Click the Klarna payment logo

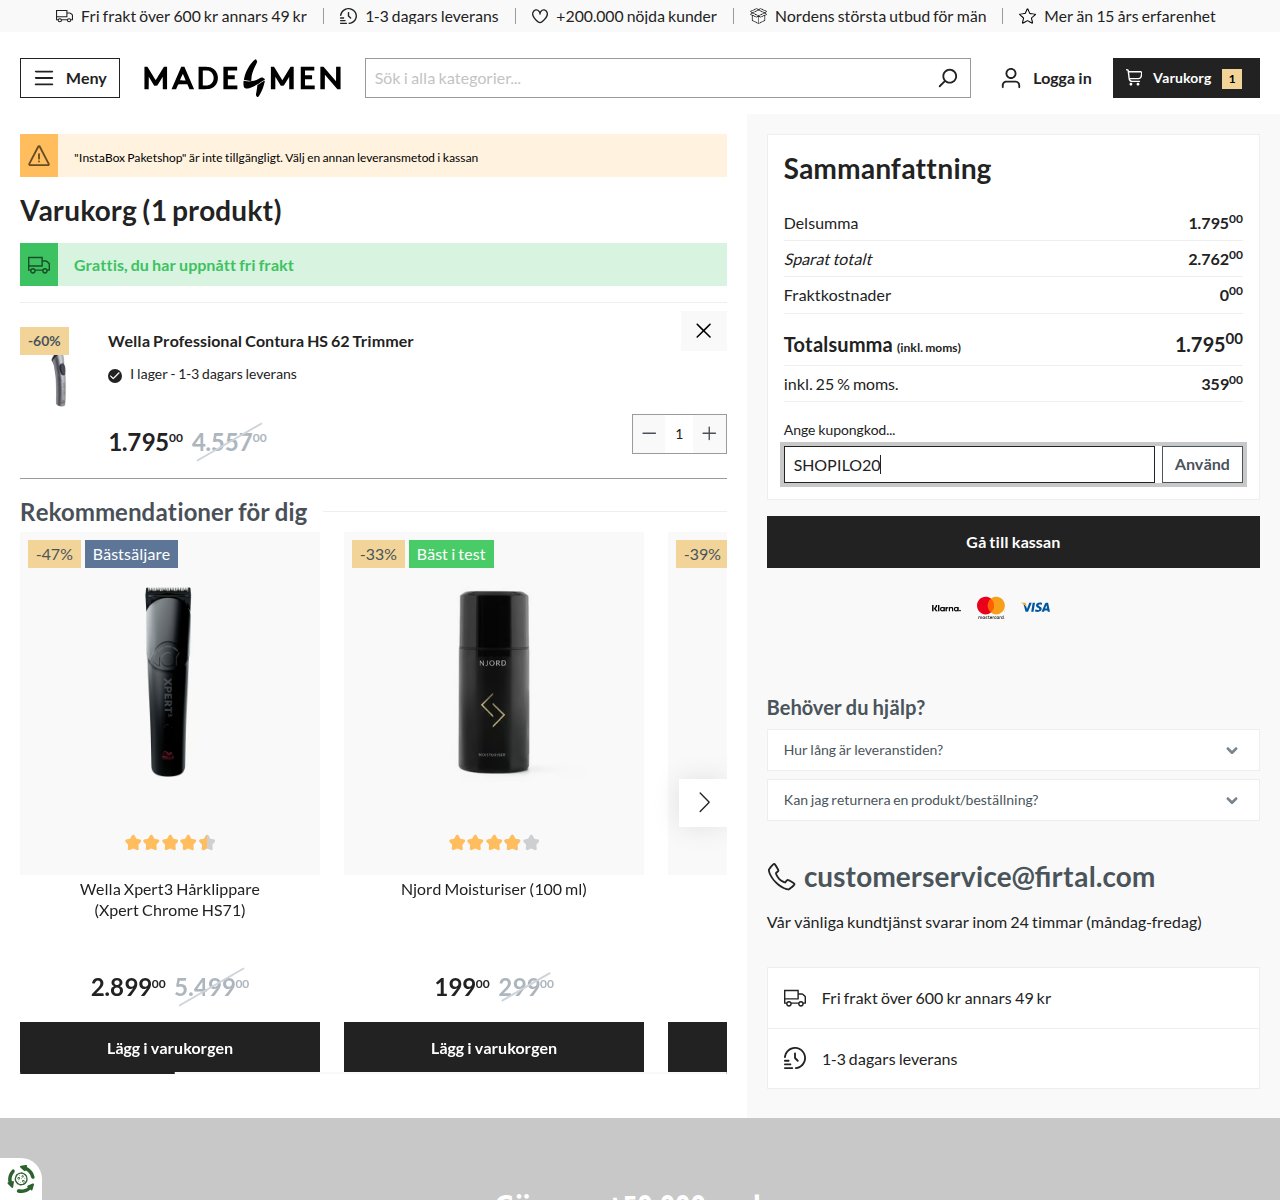click(946, 608)
